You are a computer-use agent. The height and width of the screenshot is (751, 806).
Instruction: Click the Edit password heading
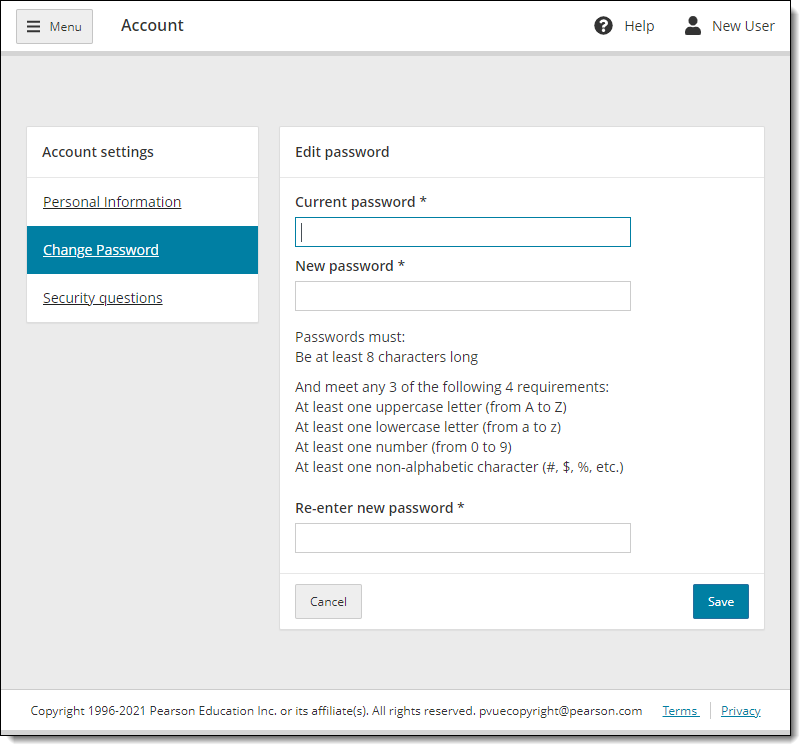tap(342, 152)
